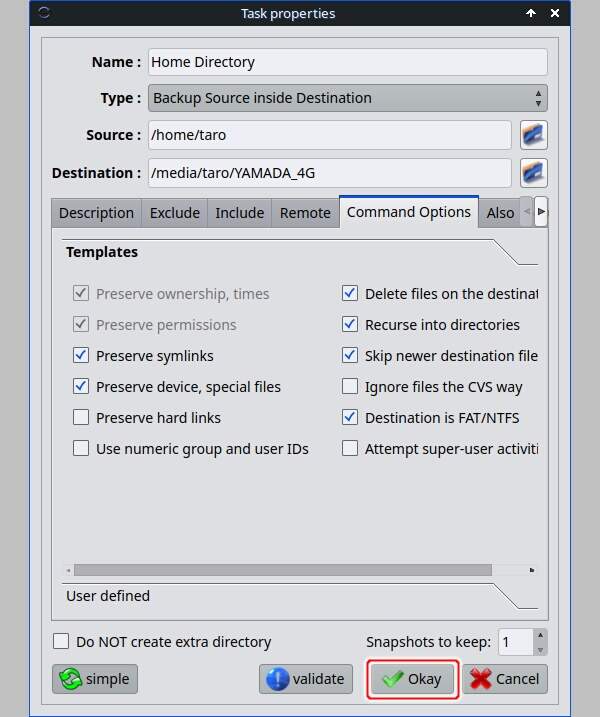Click the keep-above arrow in title bar
This screenshot has height=717, width=600.
tap(531, 14)
